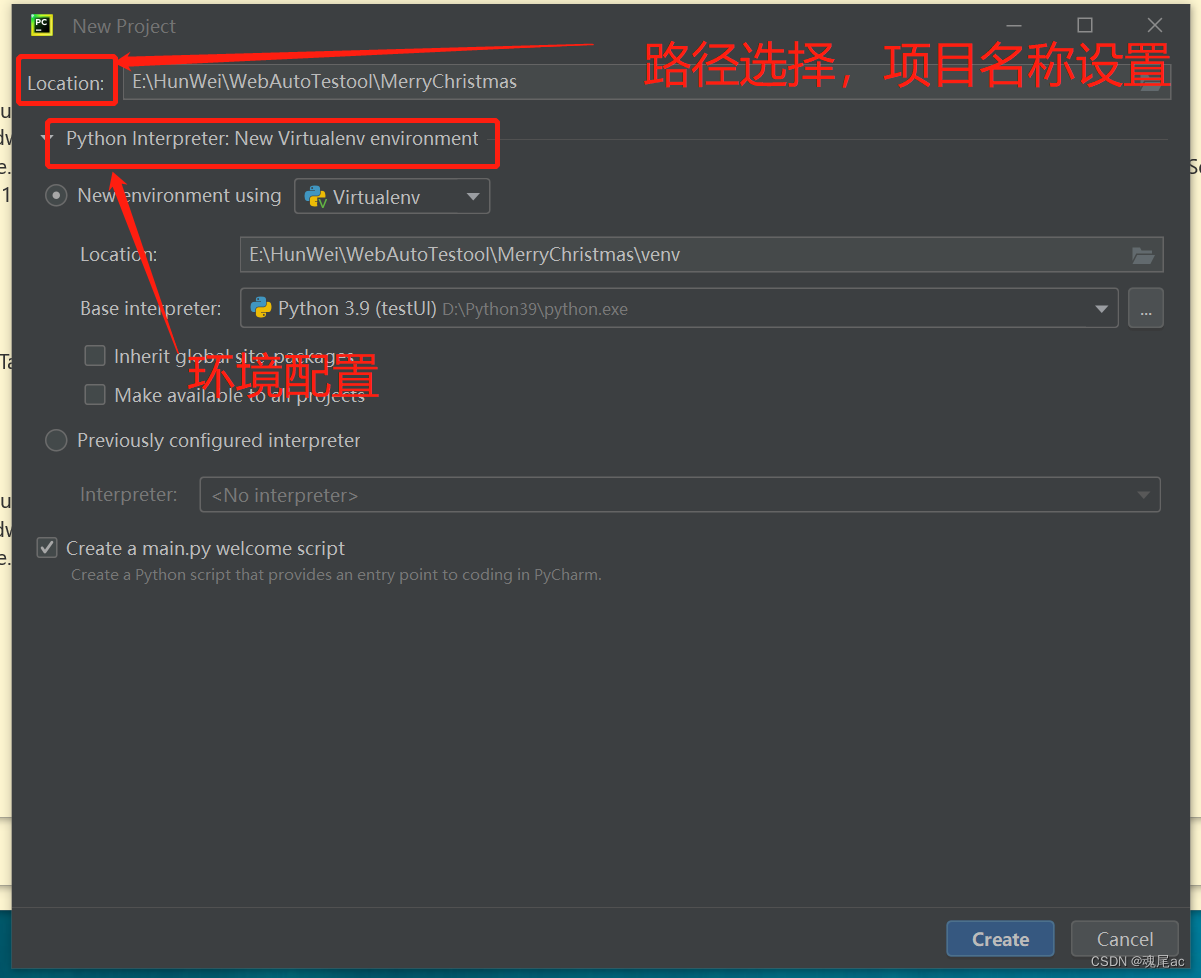The width and height of the screenshot is (1201, 978).
Task: Click the Create button
Action: (x=1000, y=939)
